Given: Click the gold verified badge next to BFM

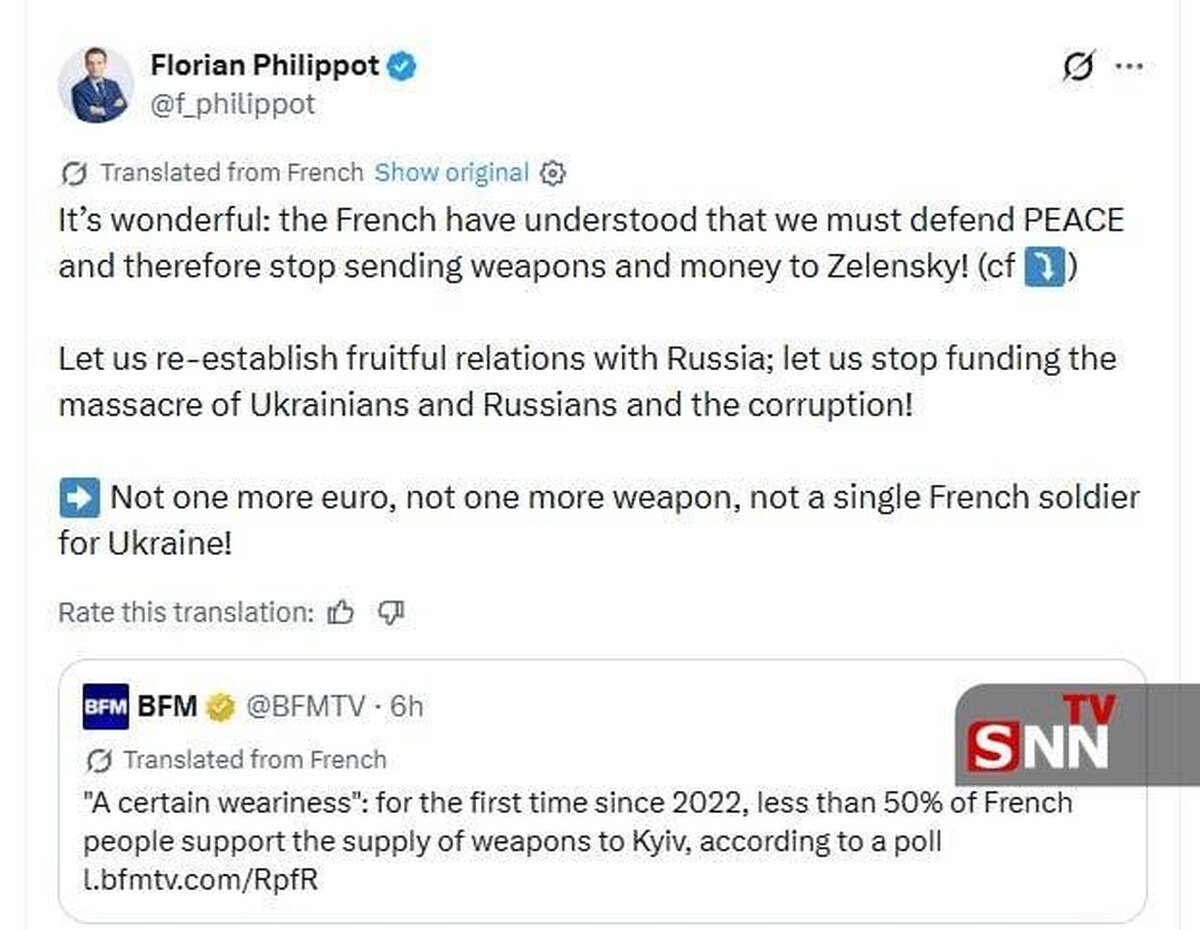Looking at the screenshot, I should [x=219, y=708].
